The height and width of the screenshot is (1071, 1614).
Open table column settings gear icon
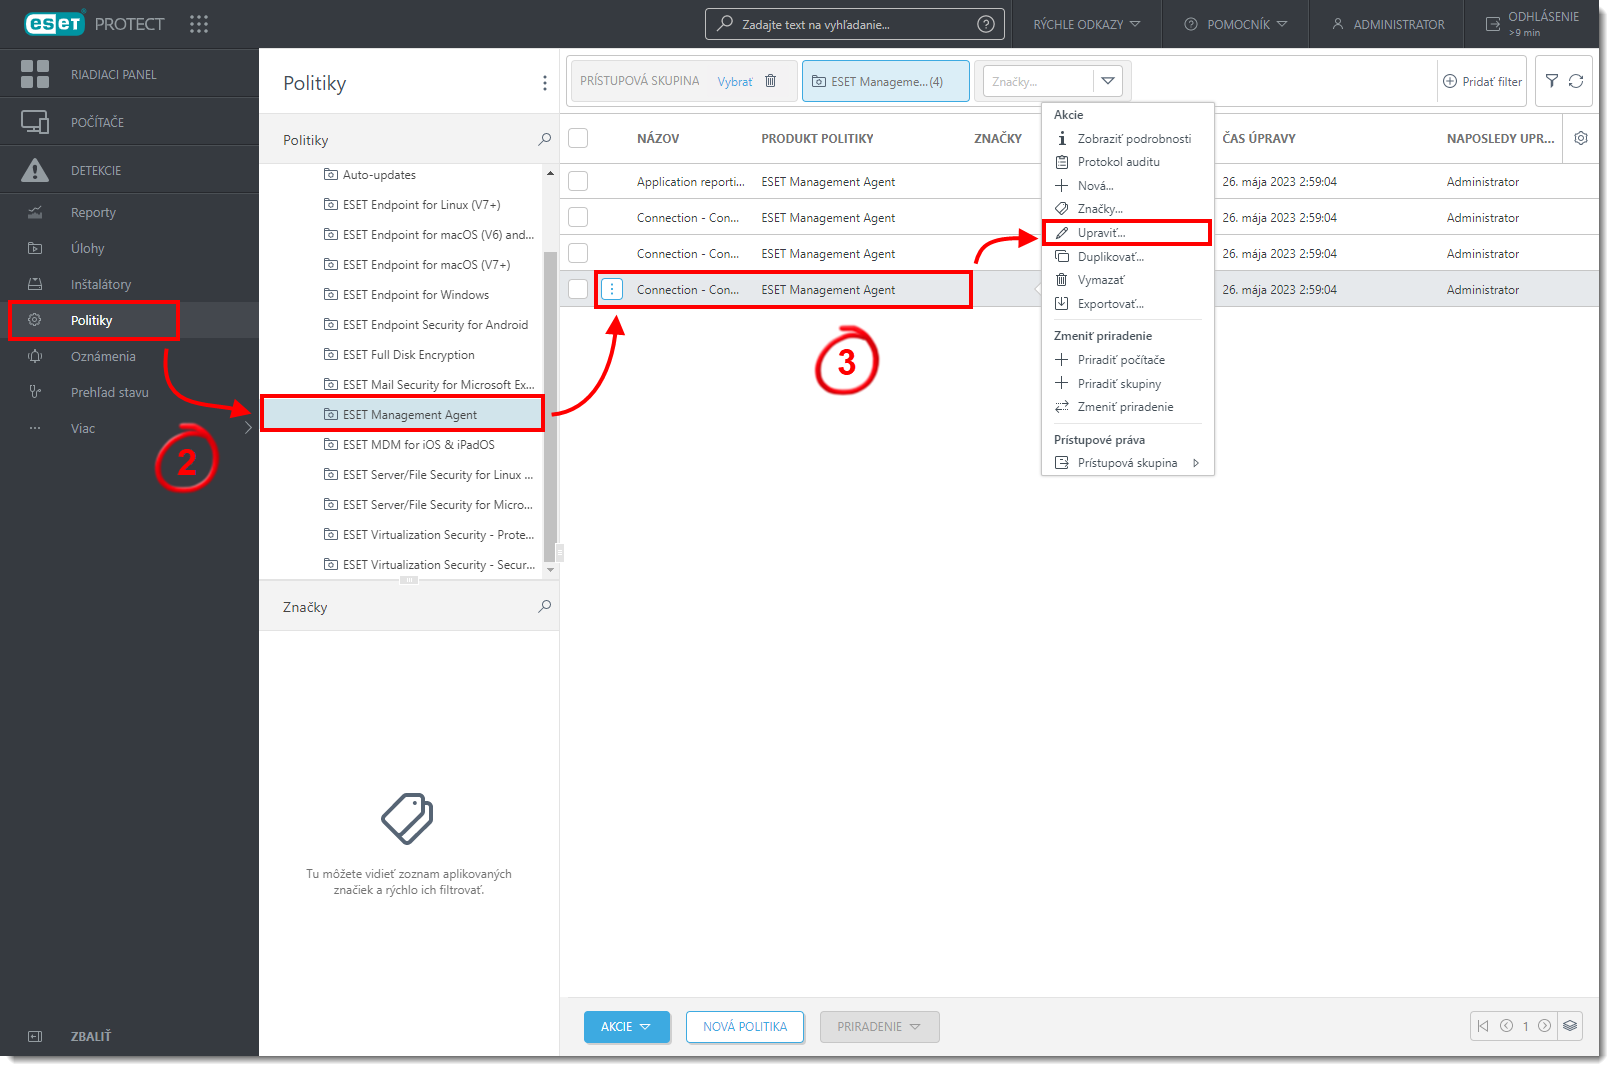pos(1580,138)
